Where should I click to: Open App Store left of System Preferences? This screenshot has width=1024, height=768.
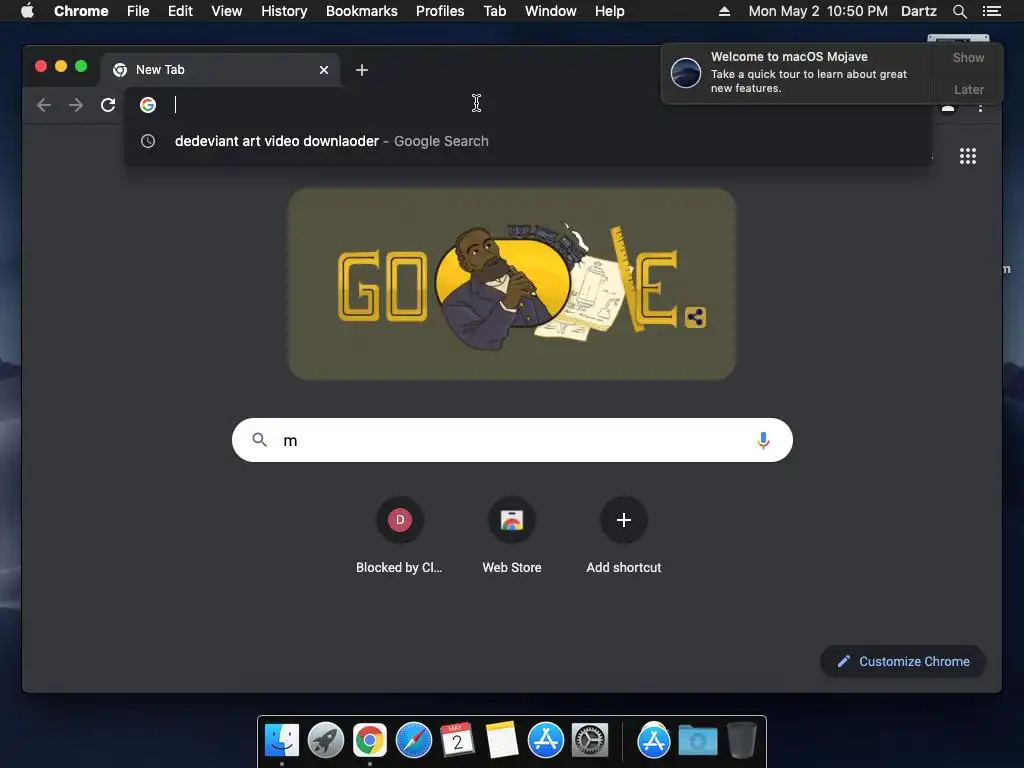(546, 741)
